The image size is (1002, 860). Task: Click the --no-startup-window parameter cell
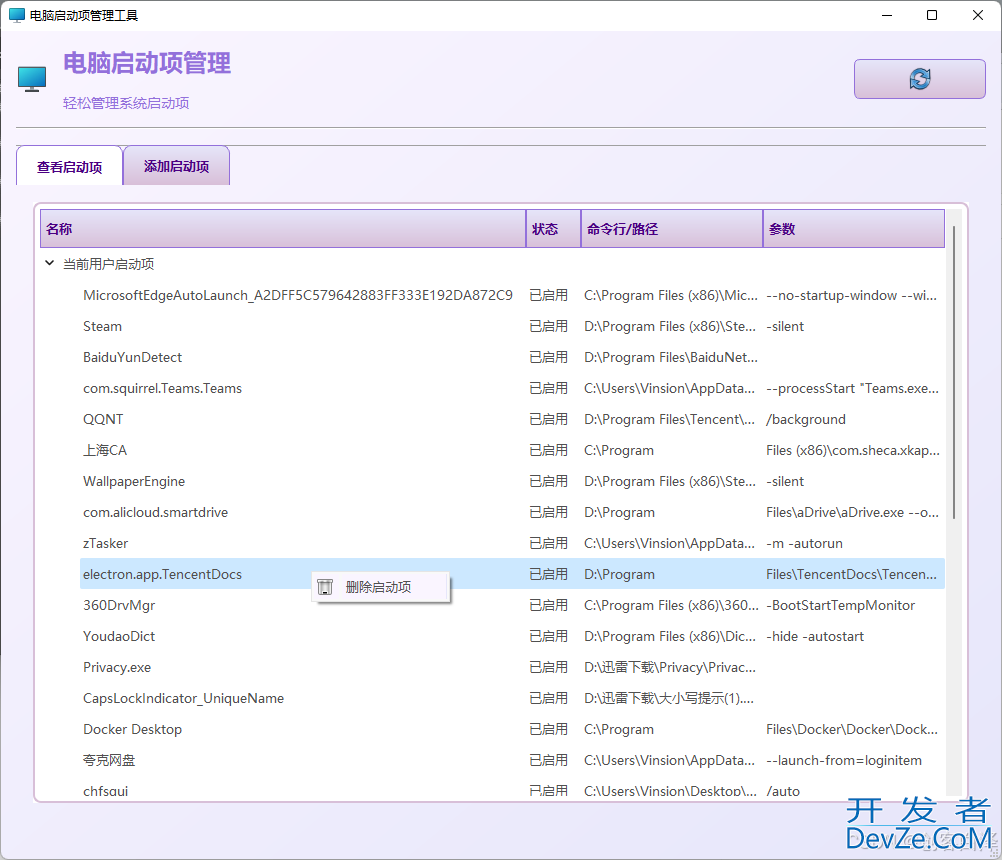(851, 295)
